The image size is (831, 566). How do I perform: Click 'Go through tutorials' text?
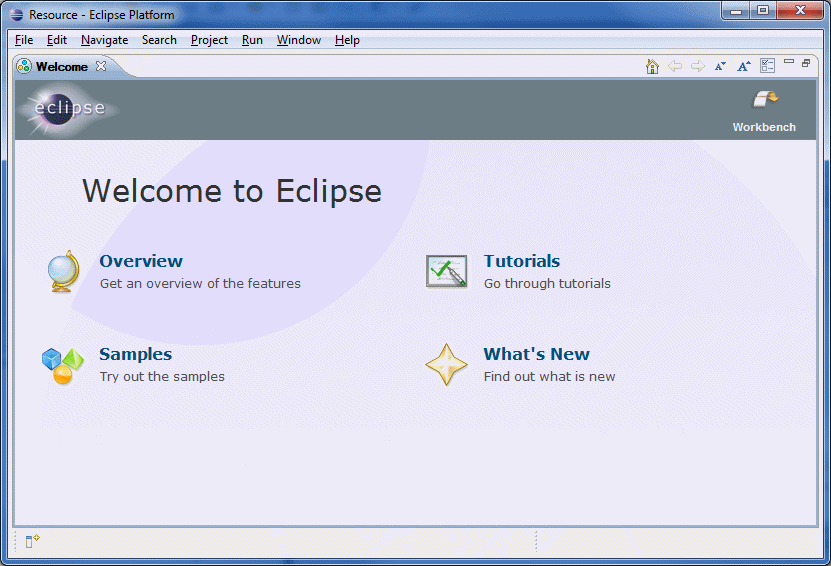(547, 284)
